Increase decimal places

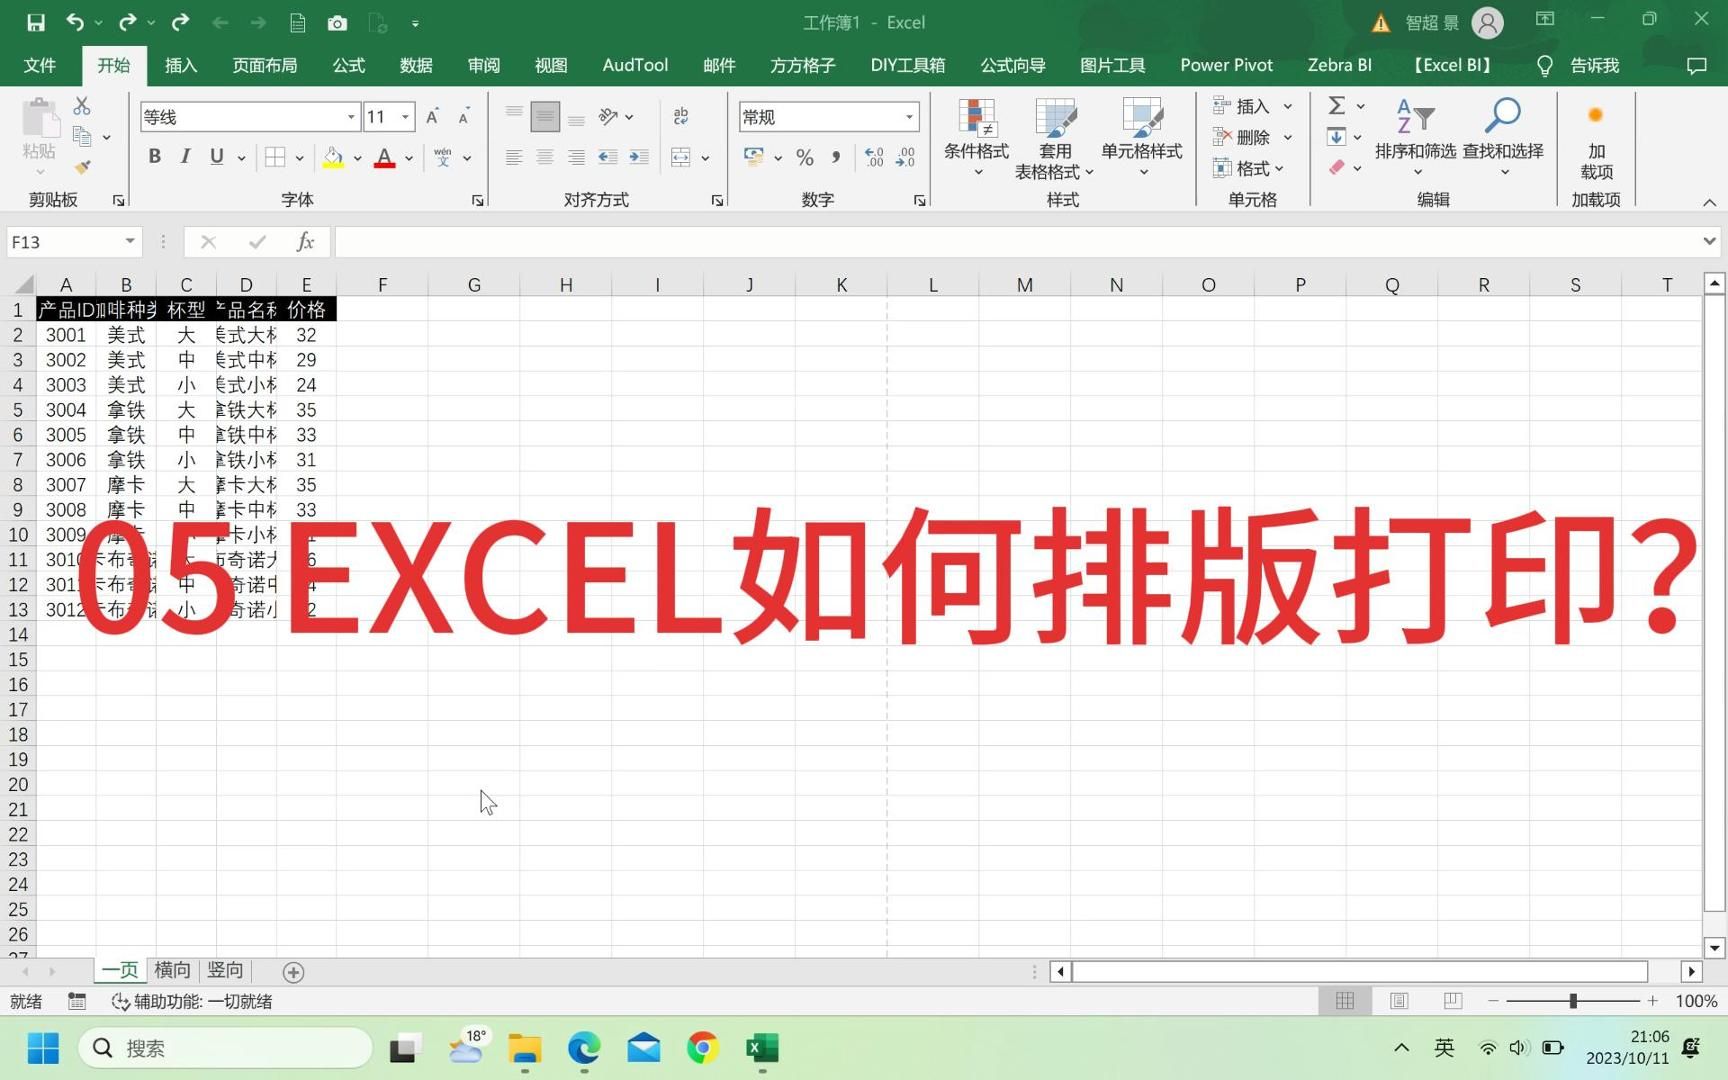point(874,157)
